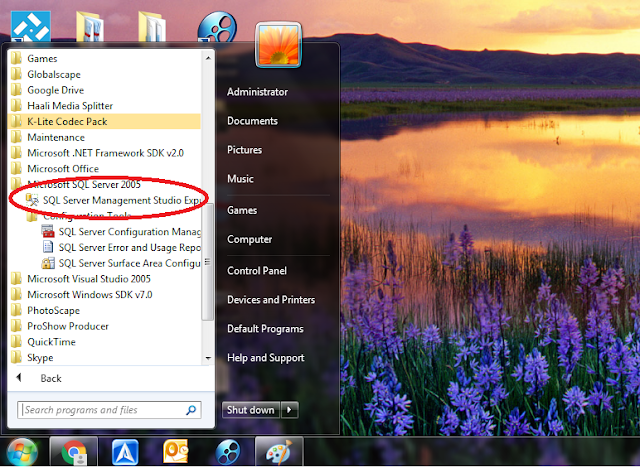Open Documents from Start menu

tap(252, 121)
